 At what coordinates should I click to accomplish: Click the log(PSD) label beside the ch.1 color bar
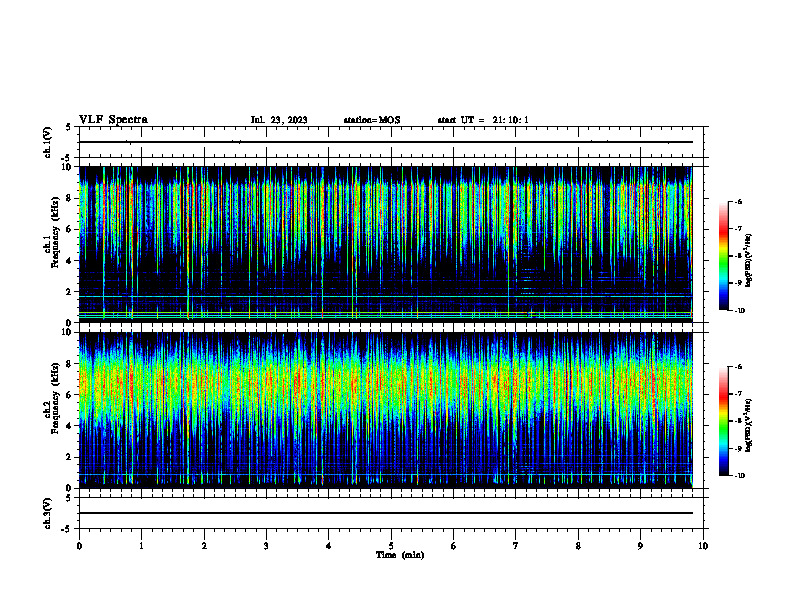click(749, 260)
